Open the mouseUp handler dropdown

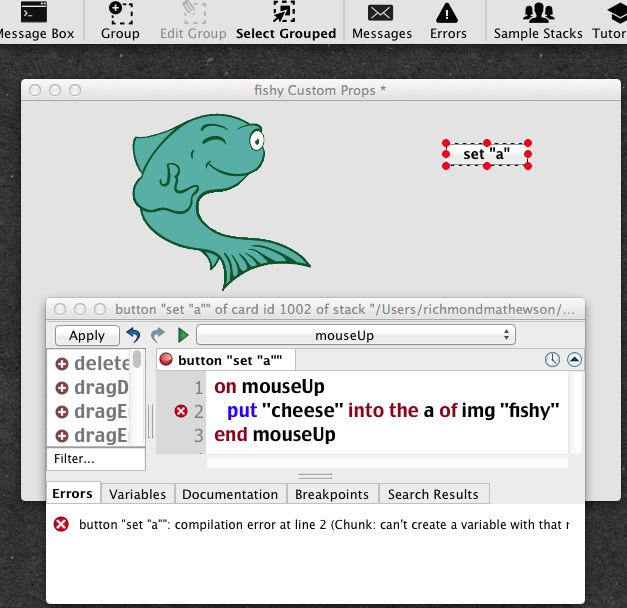pyautogui.click(x=356, y=336)
